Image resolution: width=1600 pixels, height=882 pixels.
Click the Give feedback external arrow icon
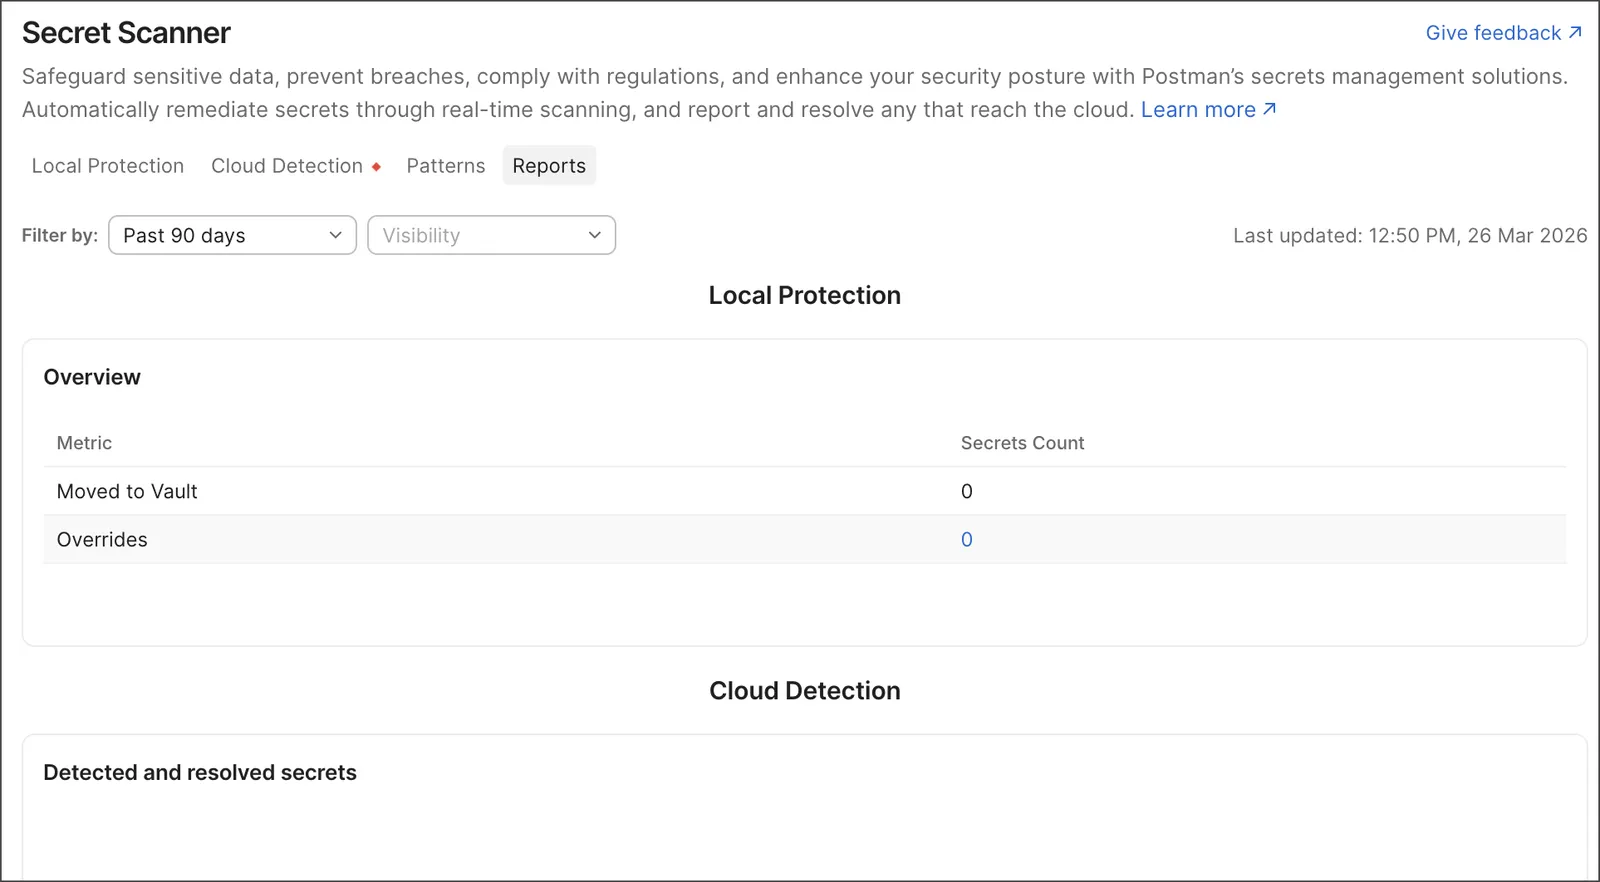pyautogui.click(x=1575, y=32)
